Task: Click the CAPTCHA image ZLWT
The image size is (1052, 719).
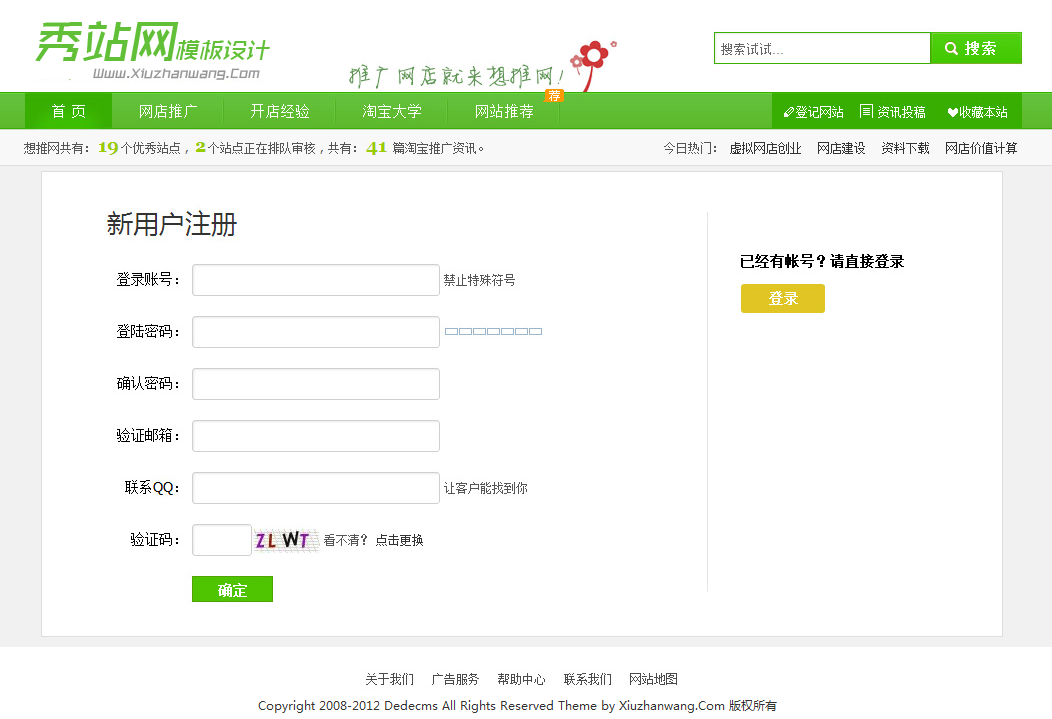Action: tap(284, 540)
